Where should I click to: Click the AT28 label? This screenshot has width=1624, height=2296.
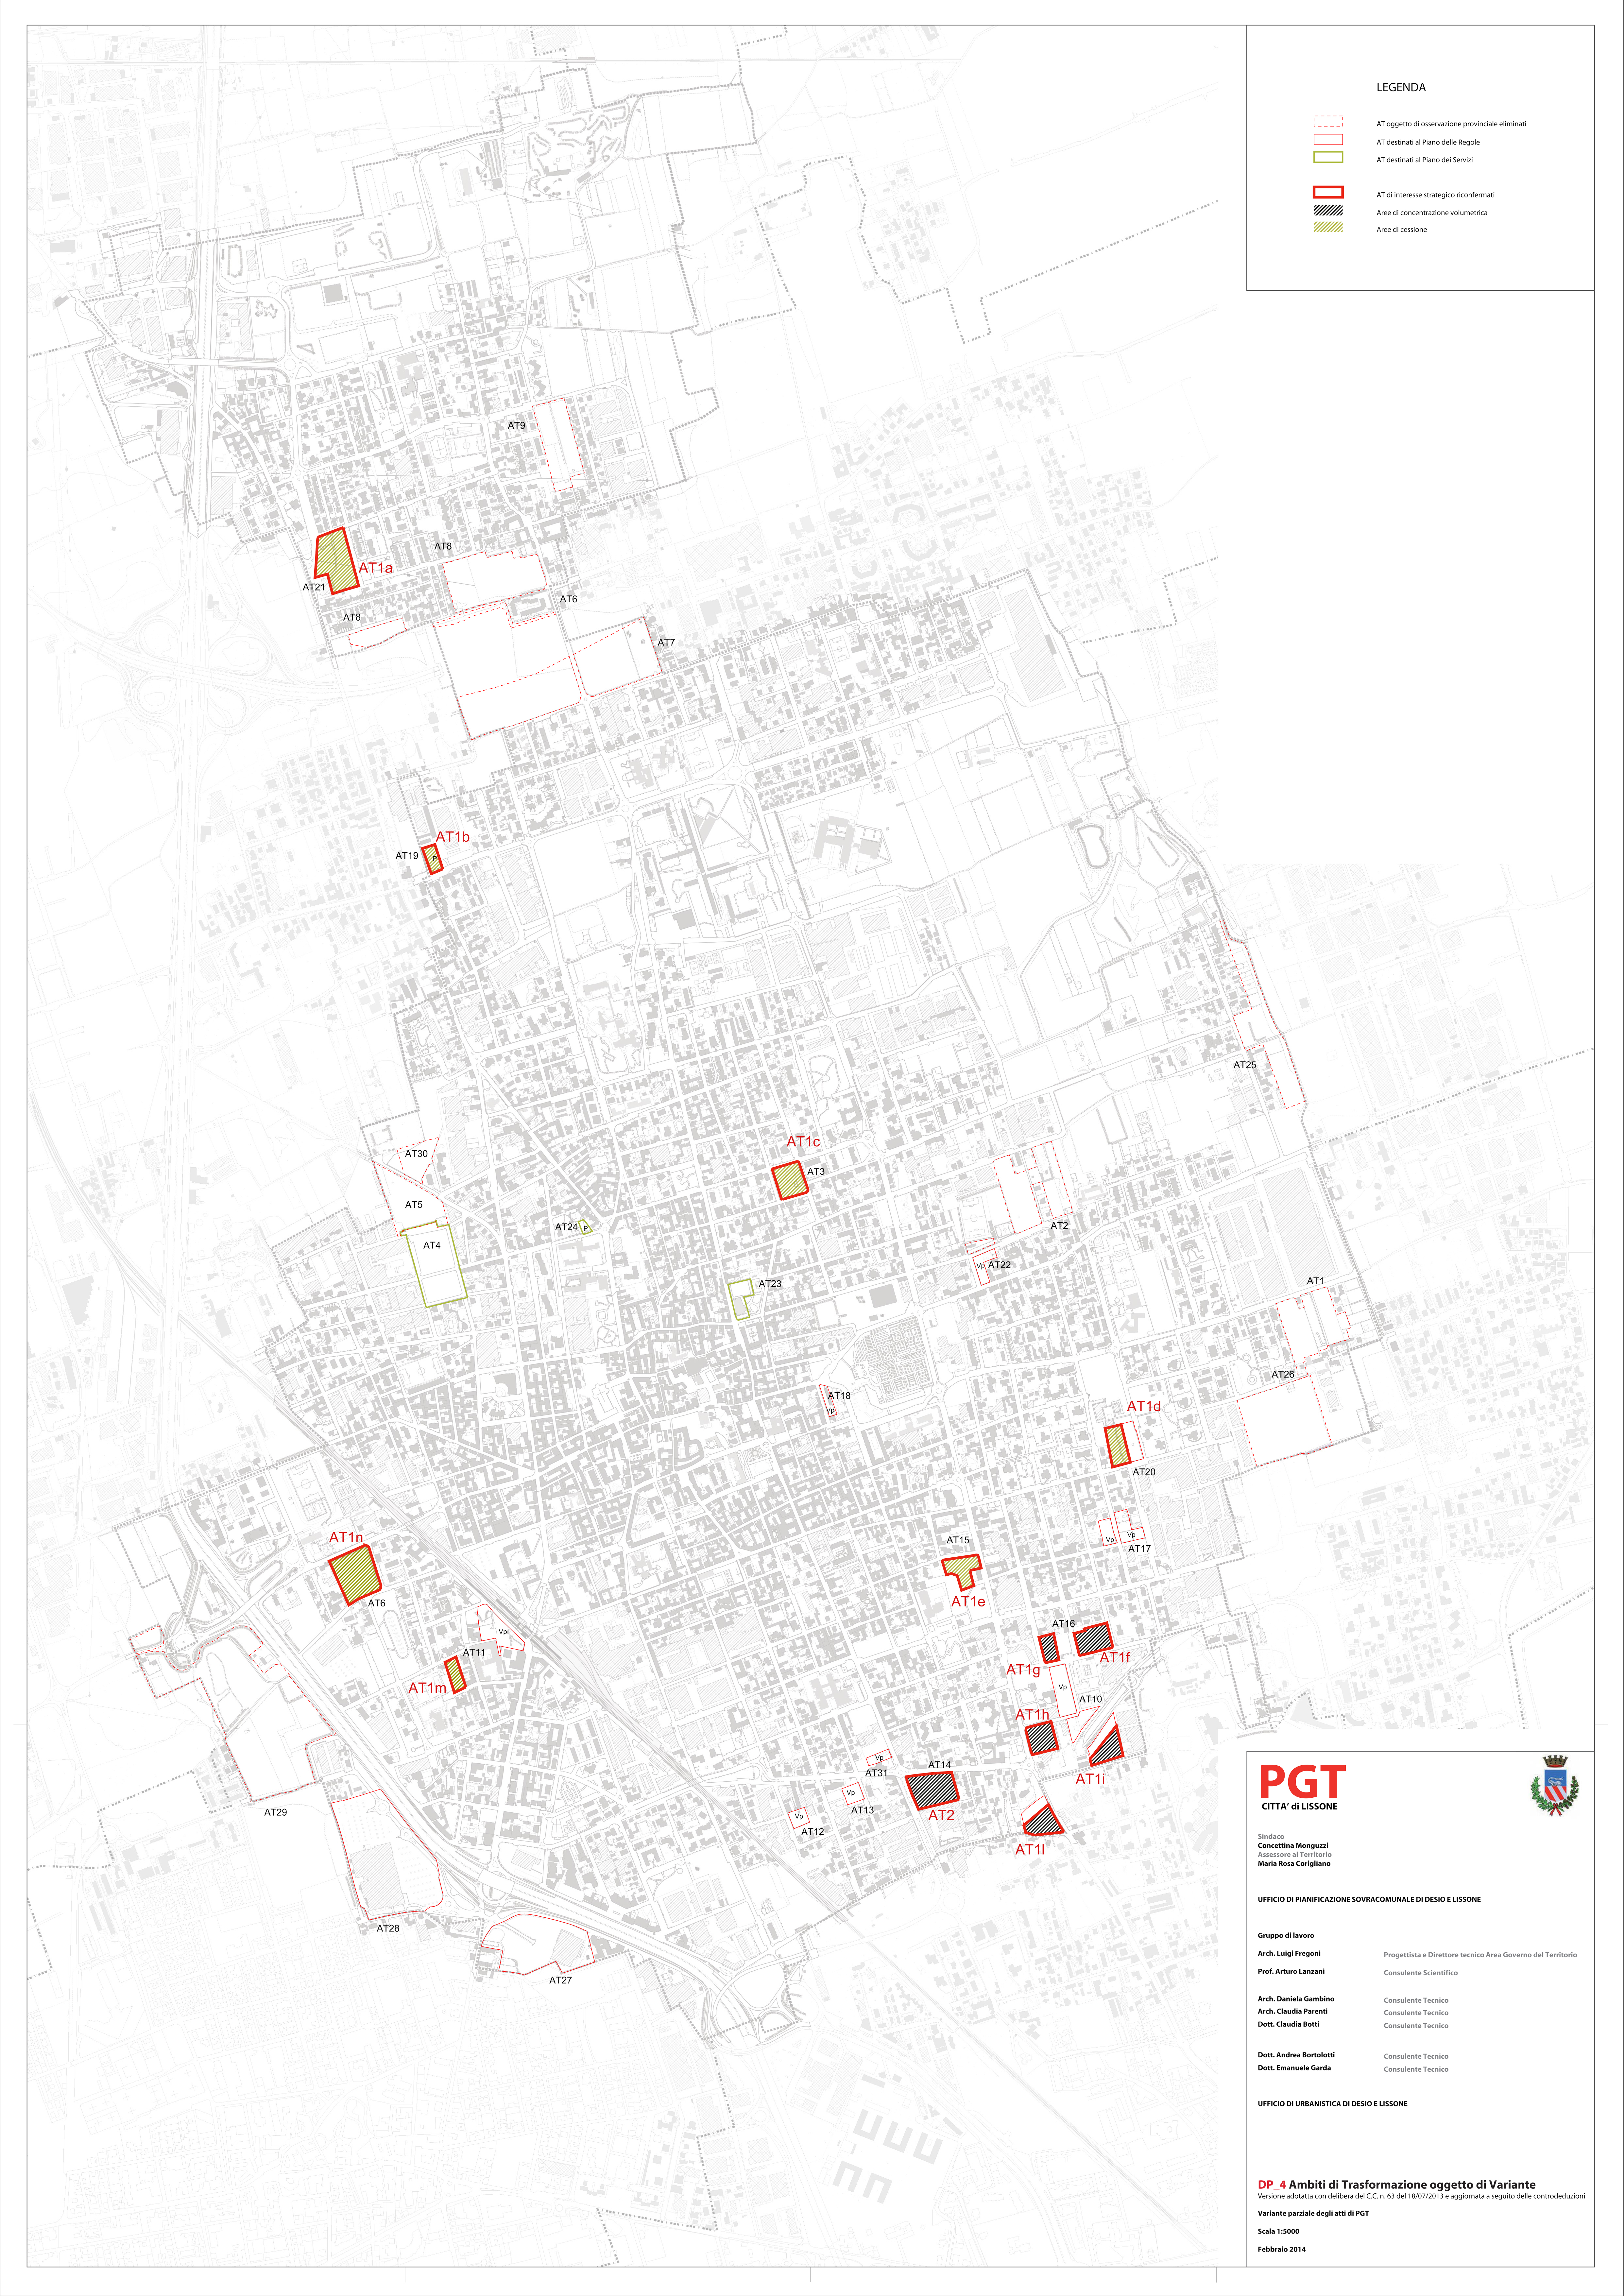[388, 1928]
